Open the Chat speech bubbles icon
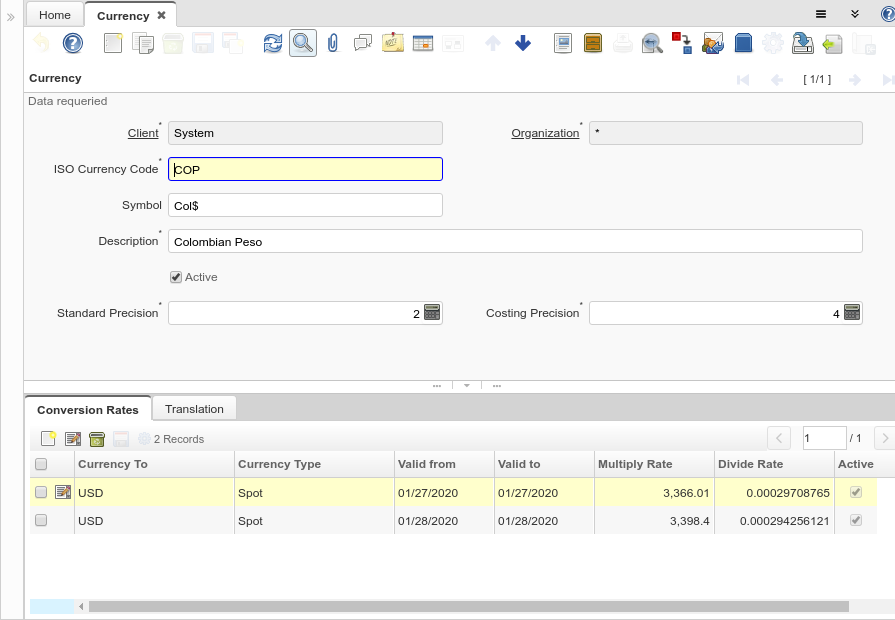The height and width of the screenshot is (620, 895). point(363,43)
